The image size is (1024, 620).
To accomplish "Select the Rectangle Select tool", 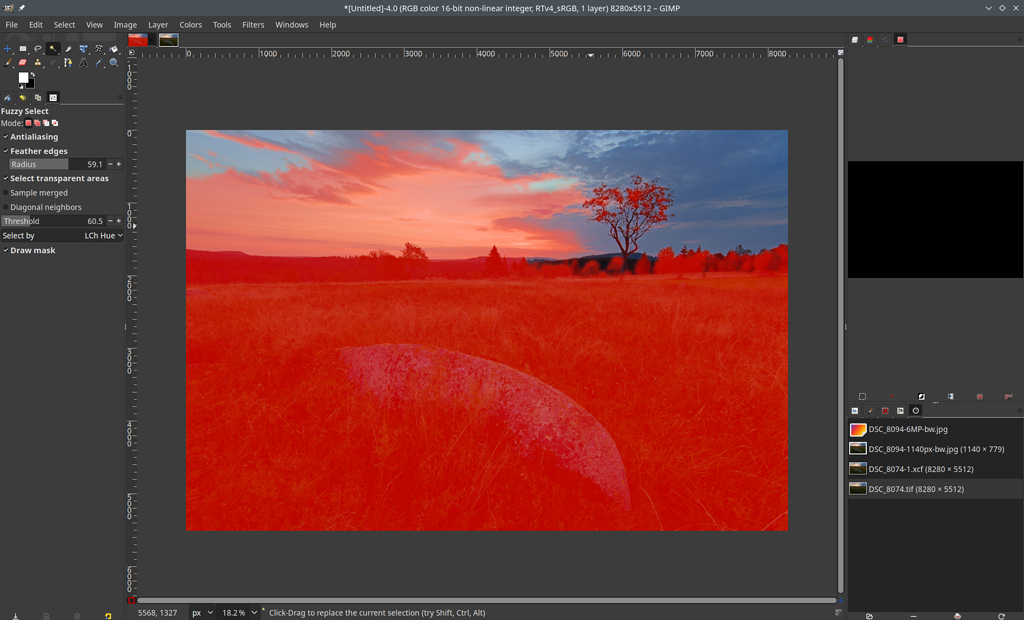I will pos(23,49).
